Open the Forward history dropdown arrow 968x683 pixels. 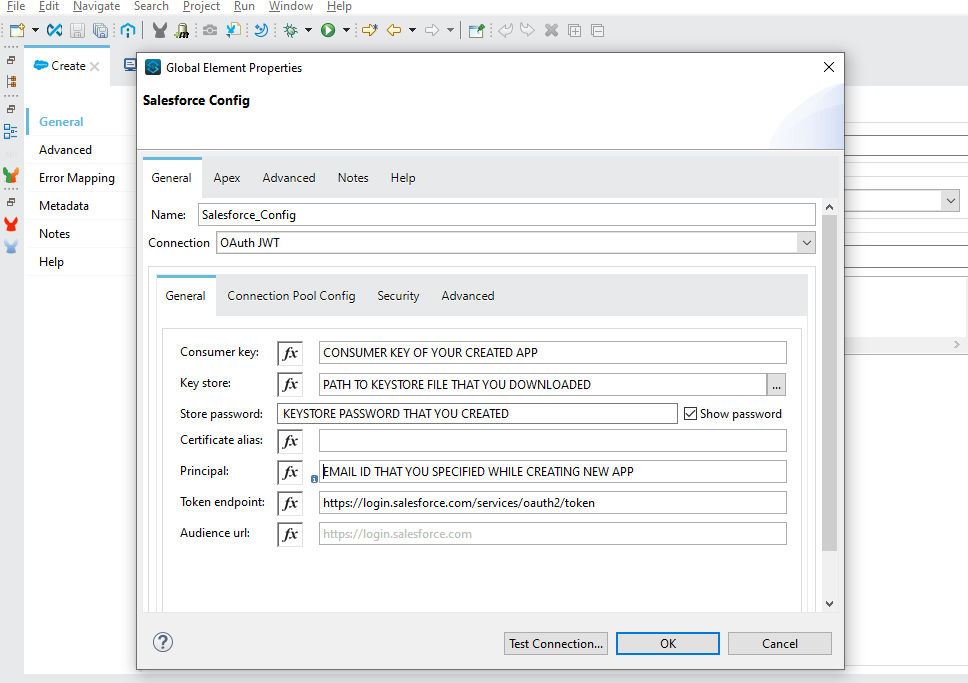450,30
